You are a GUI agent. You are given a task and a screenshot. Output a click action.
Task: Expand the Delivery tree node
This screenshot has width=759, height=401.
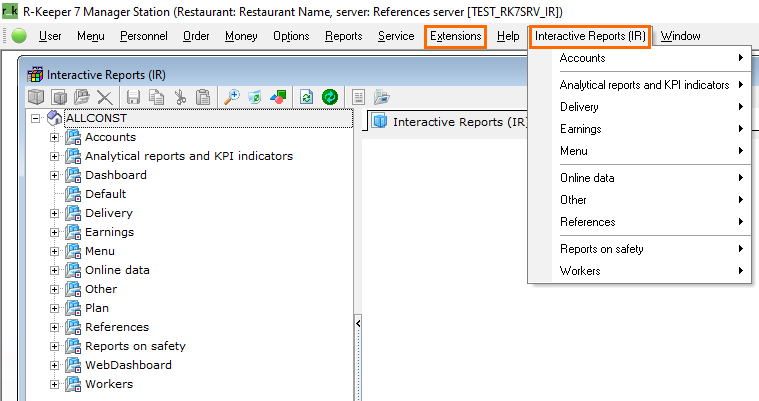coord(54,213)
